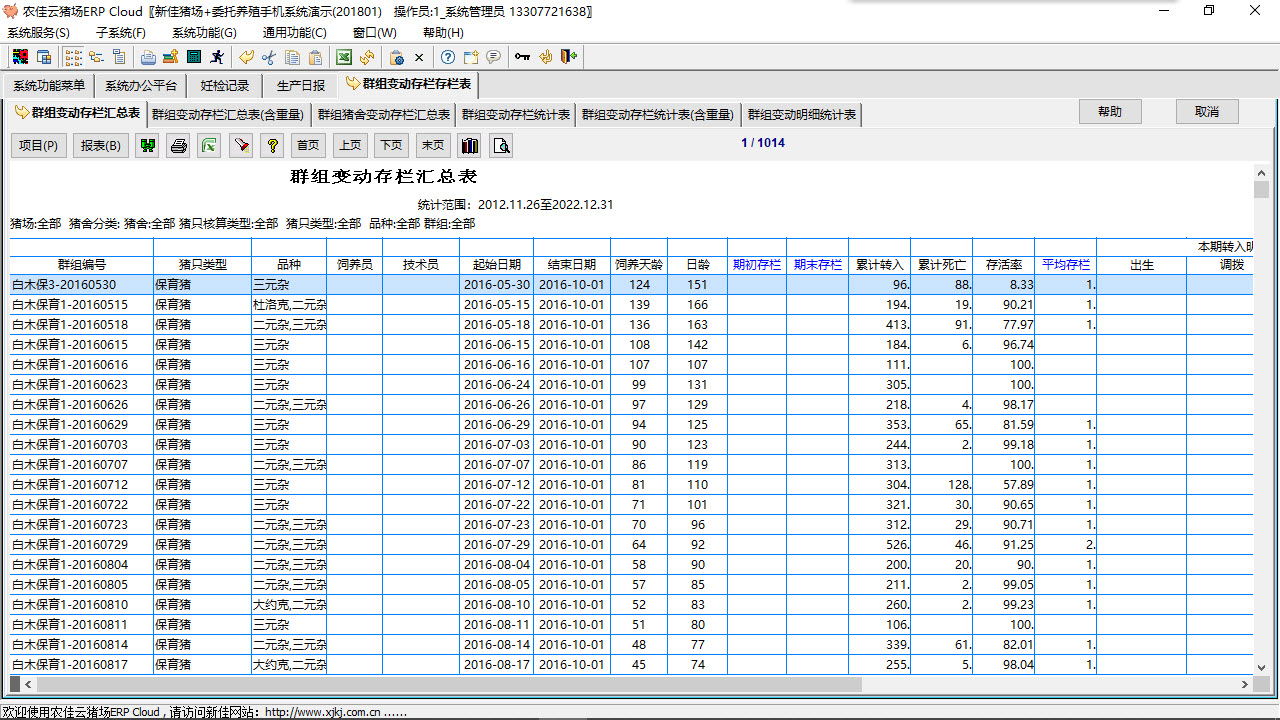Open the calculator icon in the top toolbar
Image resolution: width=1280 pixels, height=720 pixels.
click(x=194, y=57)
